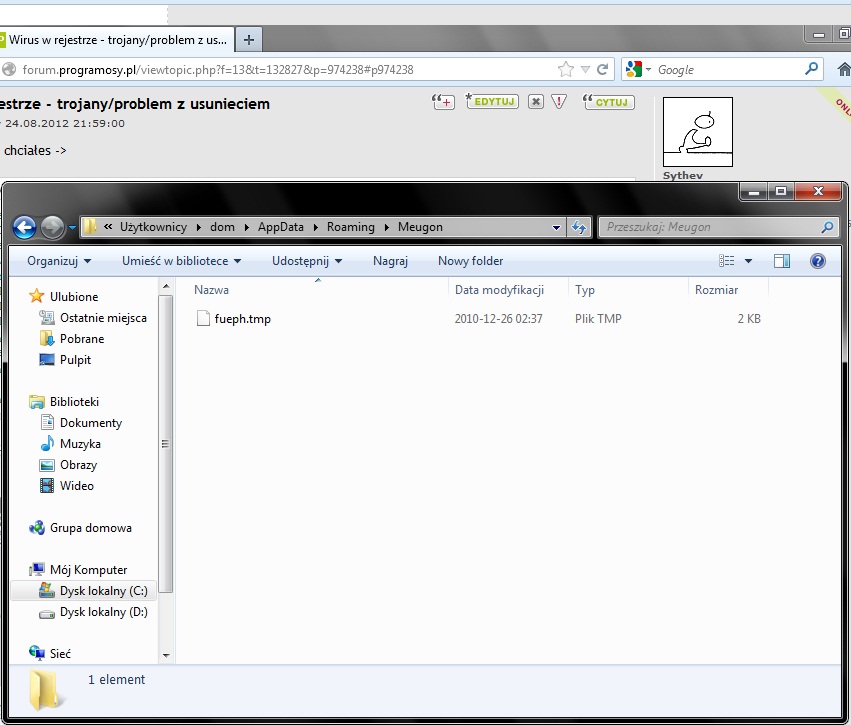This screenshot has width=851, height=725.
Task: Click the Explorer back navigation arrow
Action: click(x=25, y=228)
